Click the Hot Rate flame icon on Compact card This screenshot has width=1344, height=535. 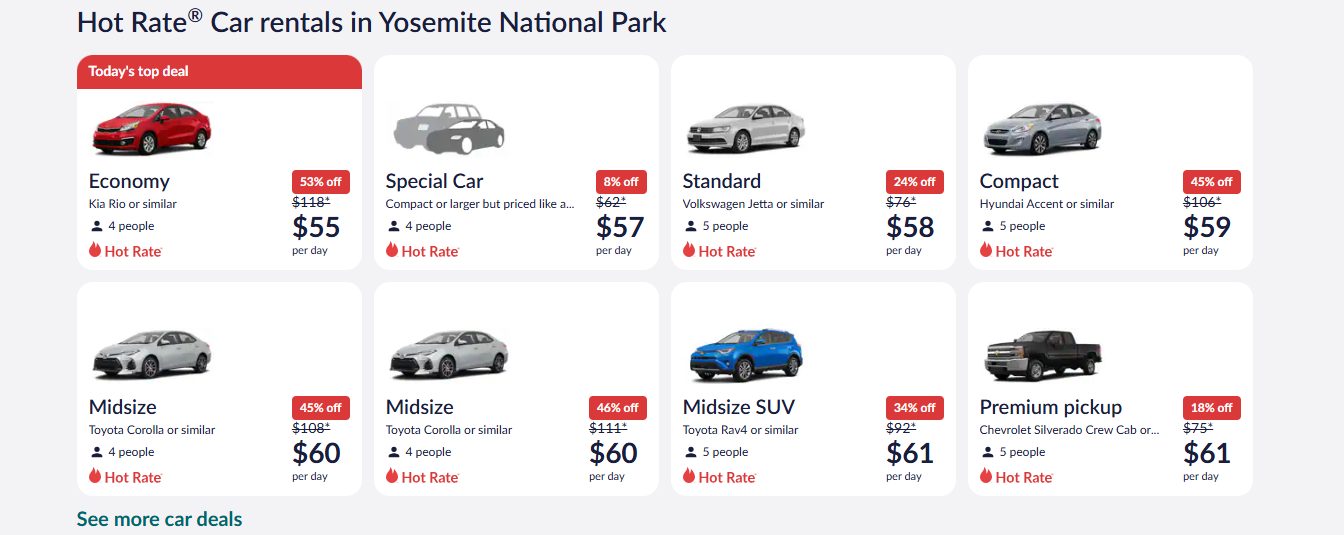[986, 250]
